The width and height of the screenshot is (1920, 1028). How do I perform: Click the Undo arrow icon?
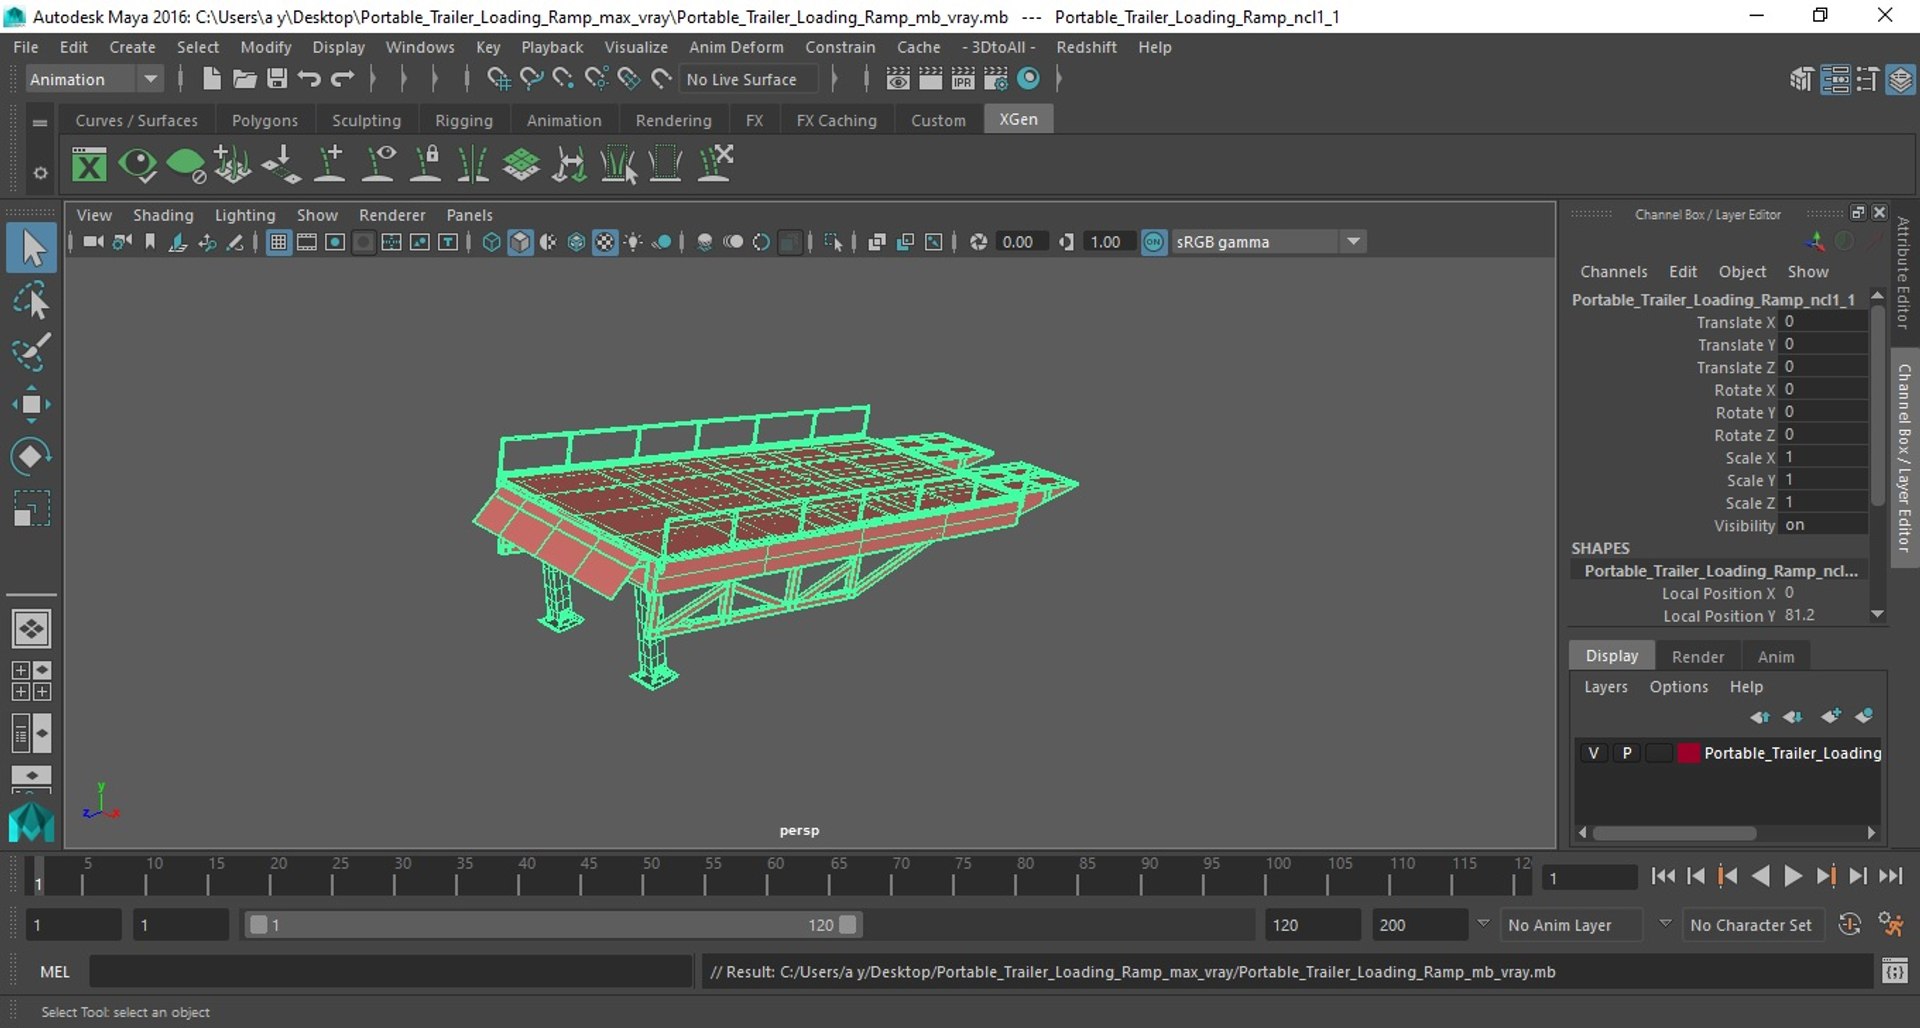click(x=310, y=79)
